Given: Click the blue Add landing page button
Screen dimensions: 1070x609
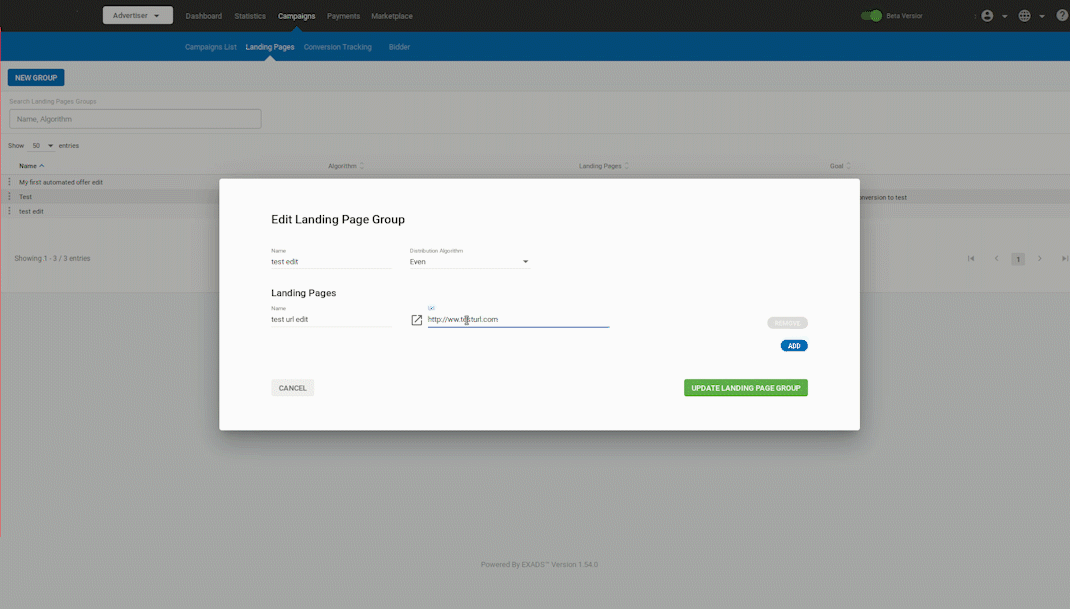Looking at the screenshot, I should pos(794,346).
